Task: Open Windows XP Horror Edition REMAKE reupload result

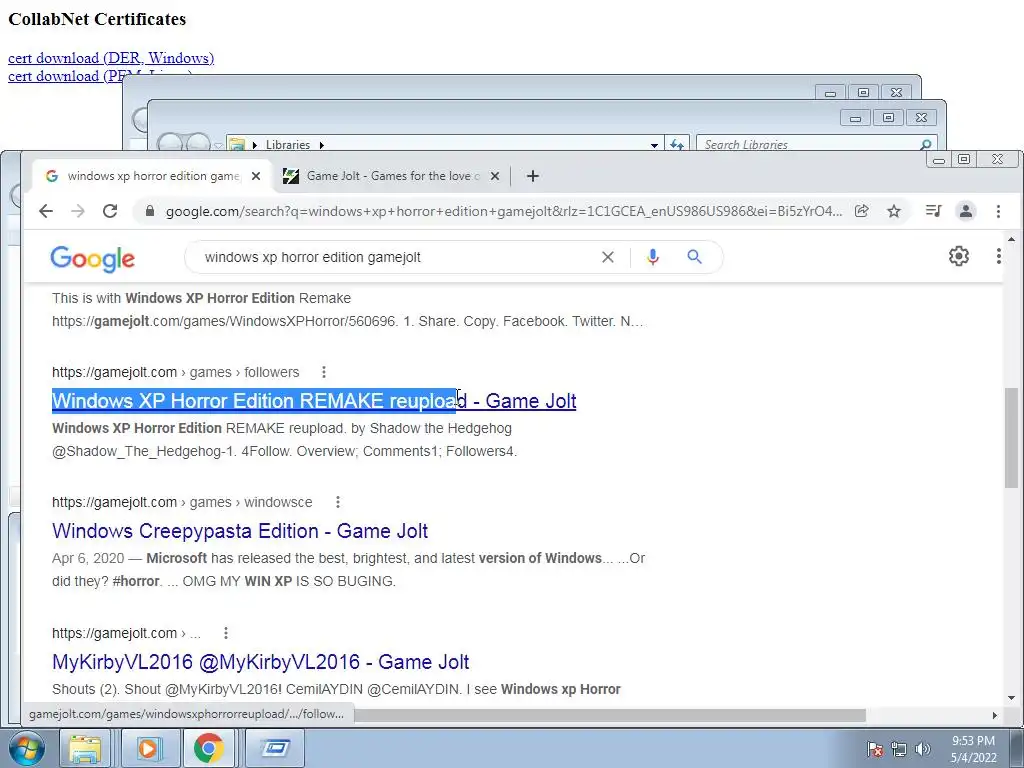Action: pos(314,401)
